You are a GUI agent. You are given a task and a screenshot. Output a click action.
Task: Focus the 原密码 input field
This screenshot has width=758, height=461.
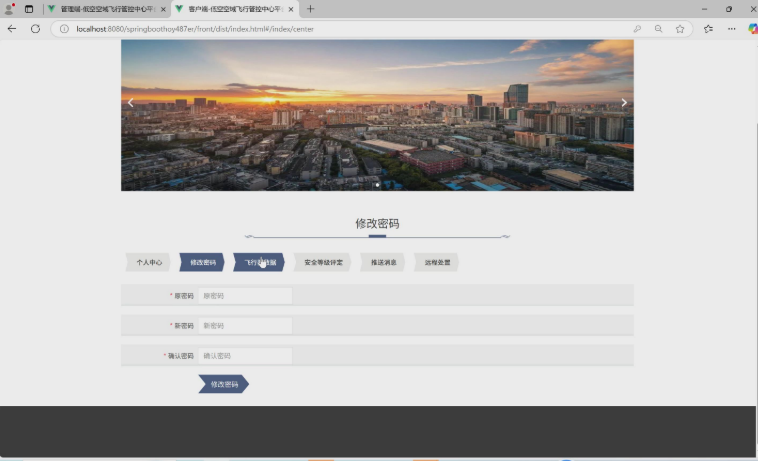245,296
